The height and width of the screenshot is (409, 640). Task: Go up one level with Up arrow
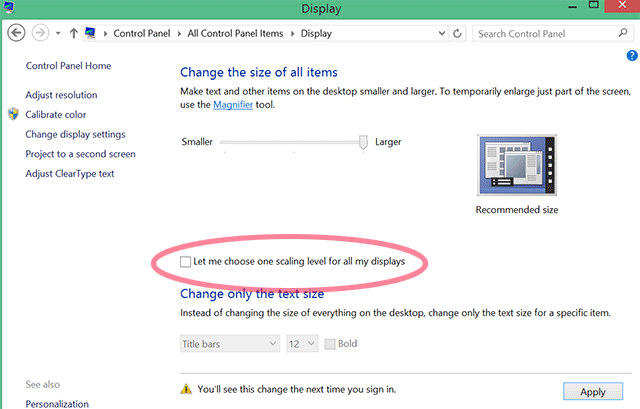73,33
